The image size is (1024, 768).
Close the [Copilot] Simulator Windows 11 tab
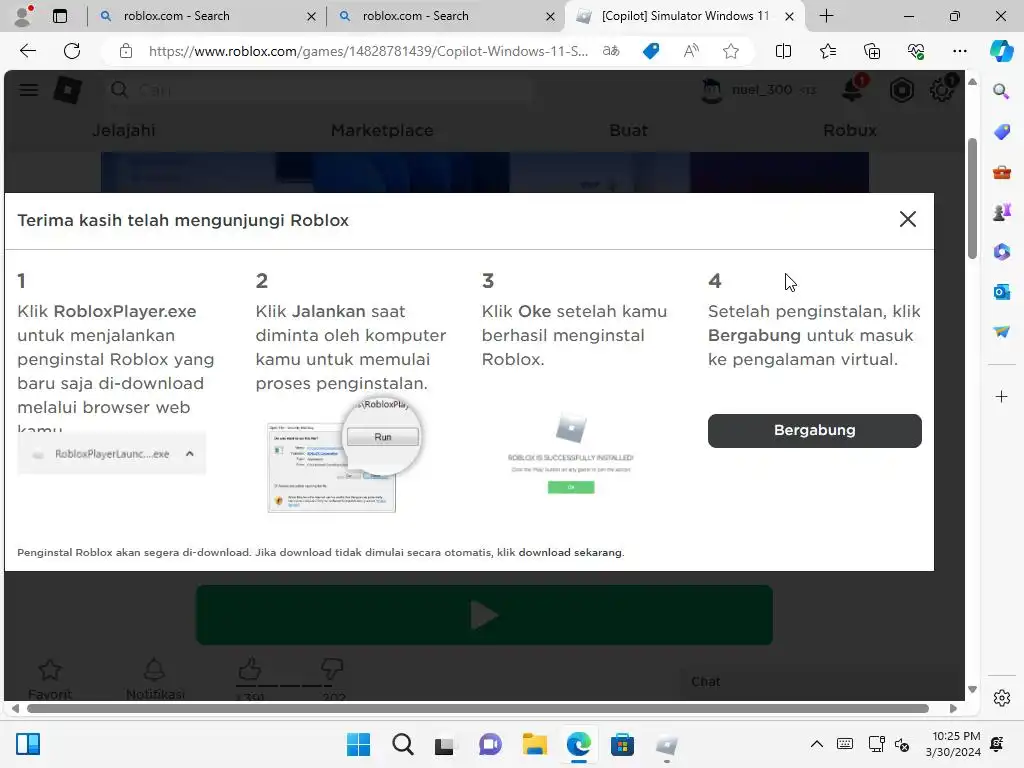tap(789, 16)
